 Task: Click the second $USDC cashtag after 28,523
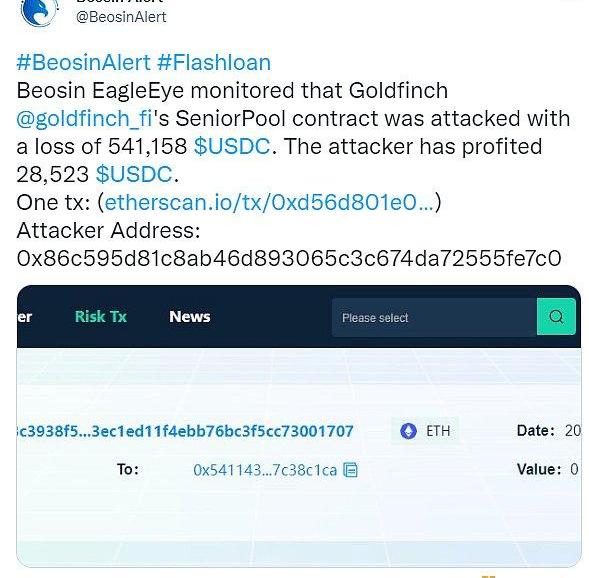(134, 174)
